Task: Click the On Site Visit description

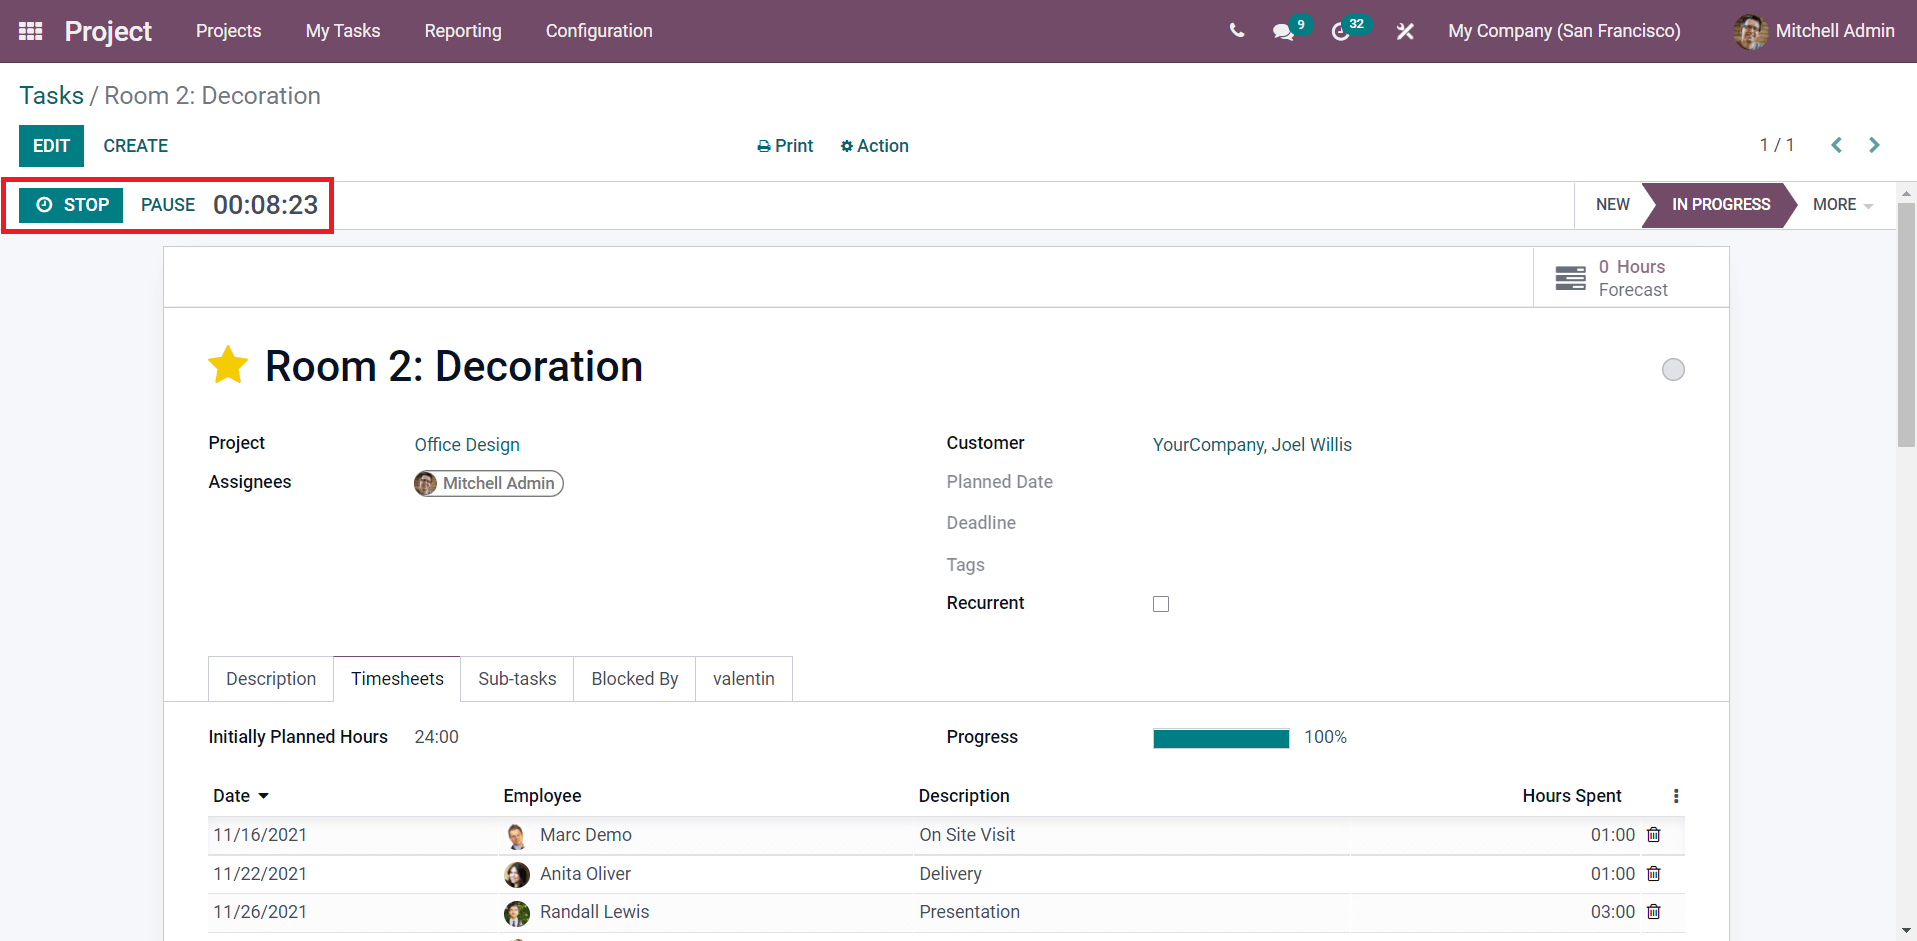Action: 967,835
